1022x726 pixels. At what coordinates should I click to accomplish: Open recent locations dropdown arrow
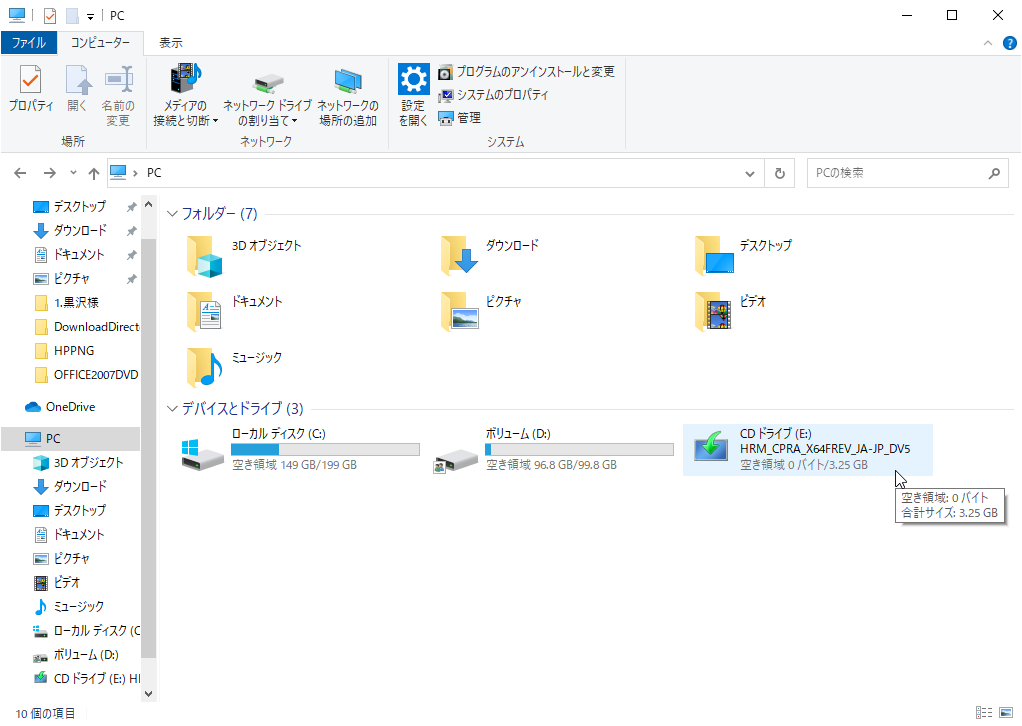[73, 173]
